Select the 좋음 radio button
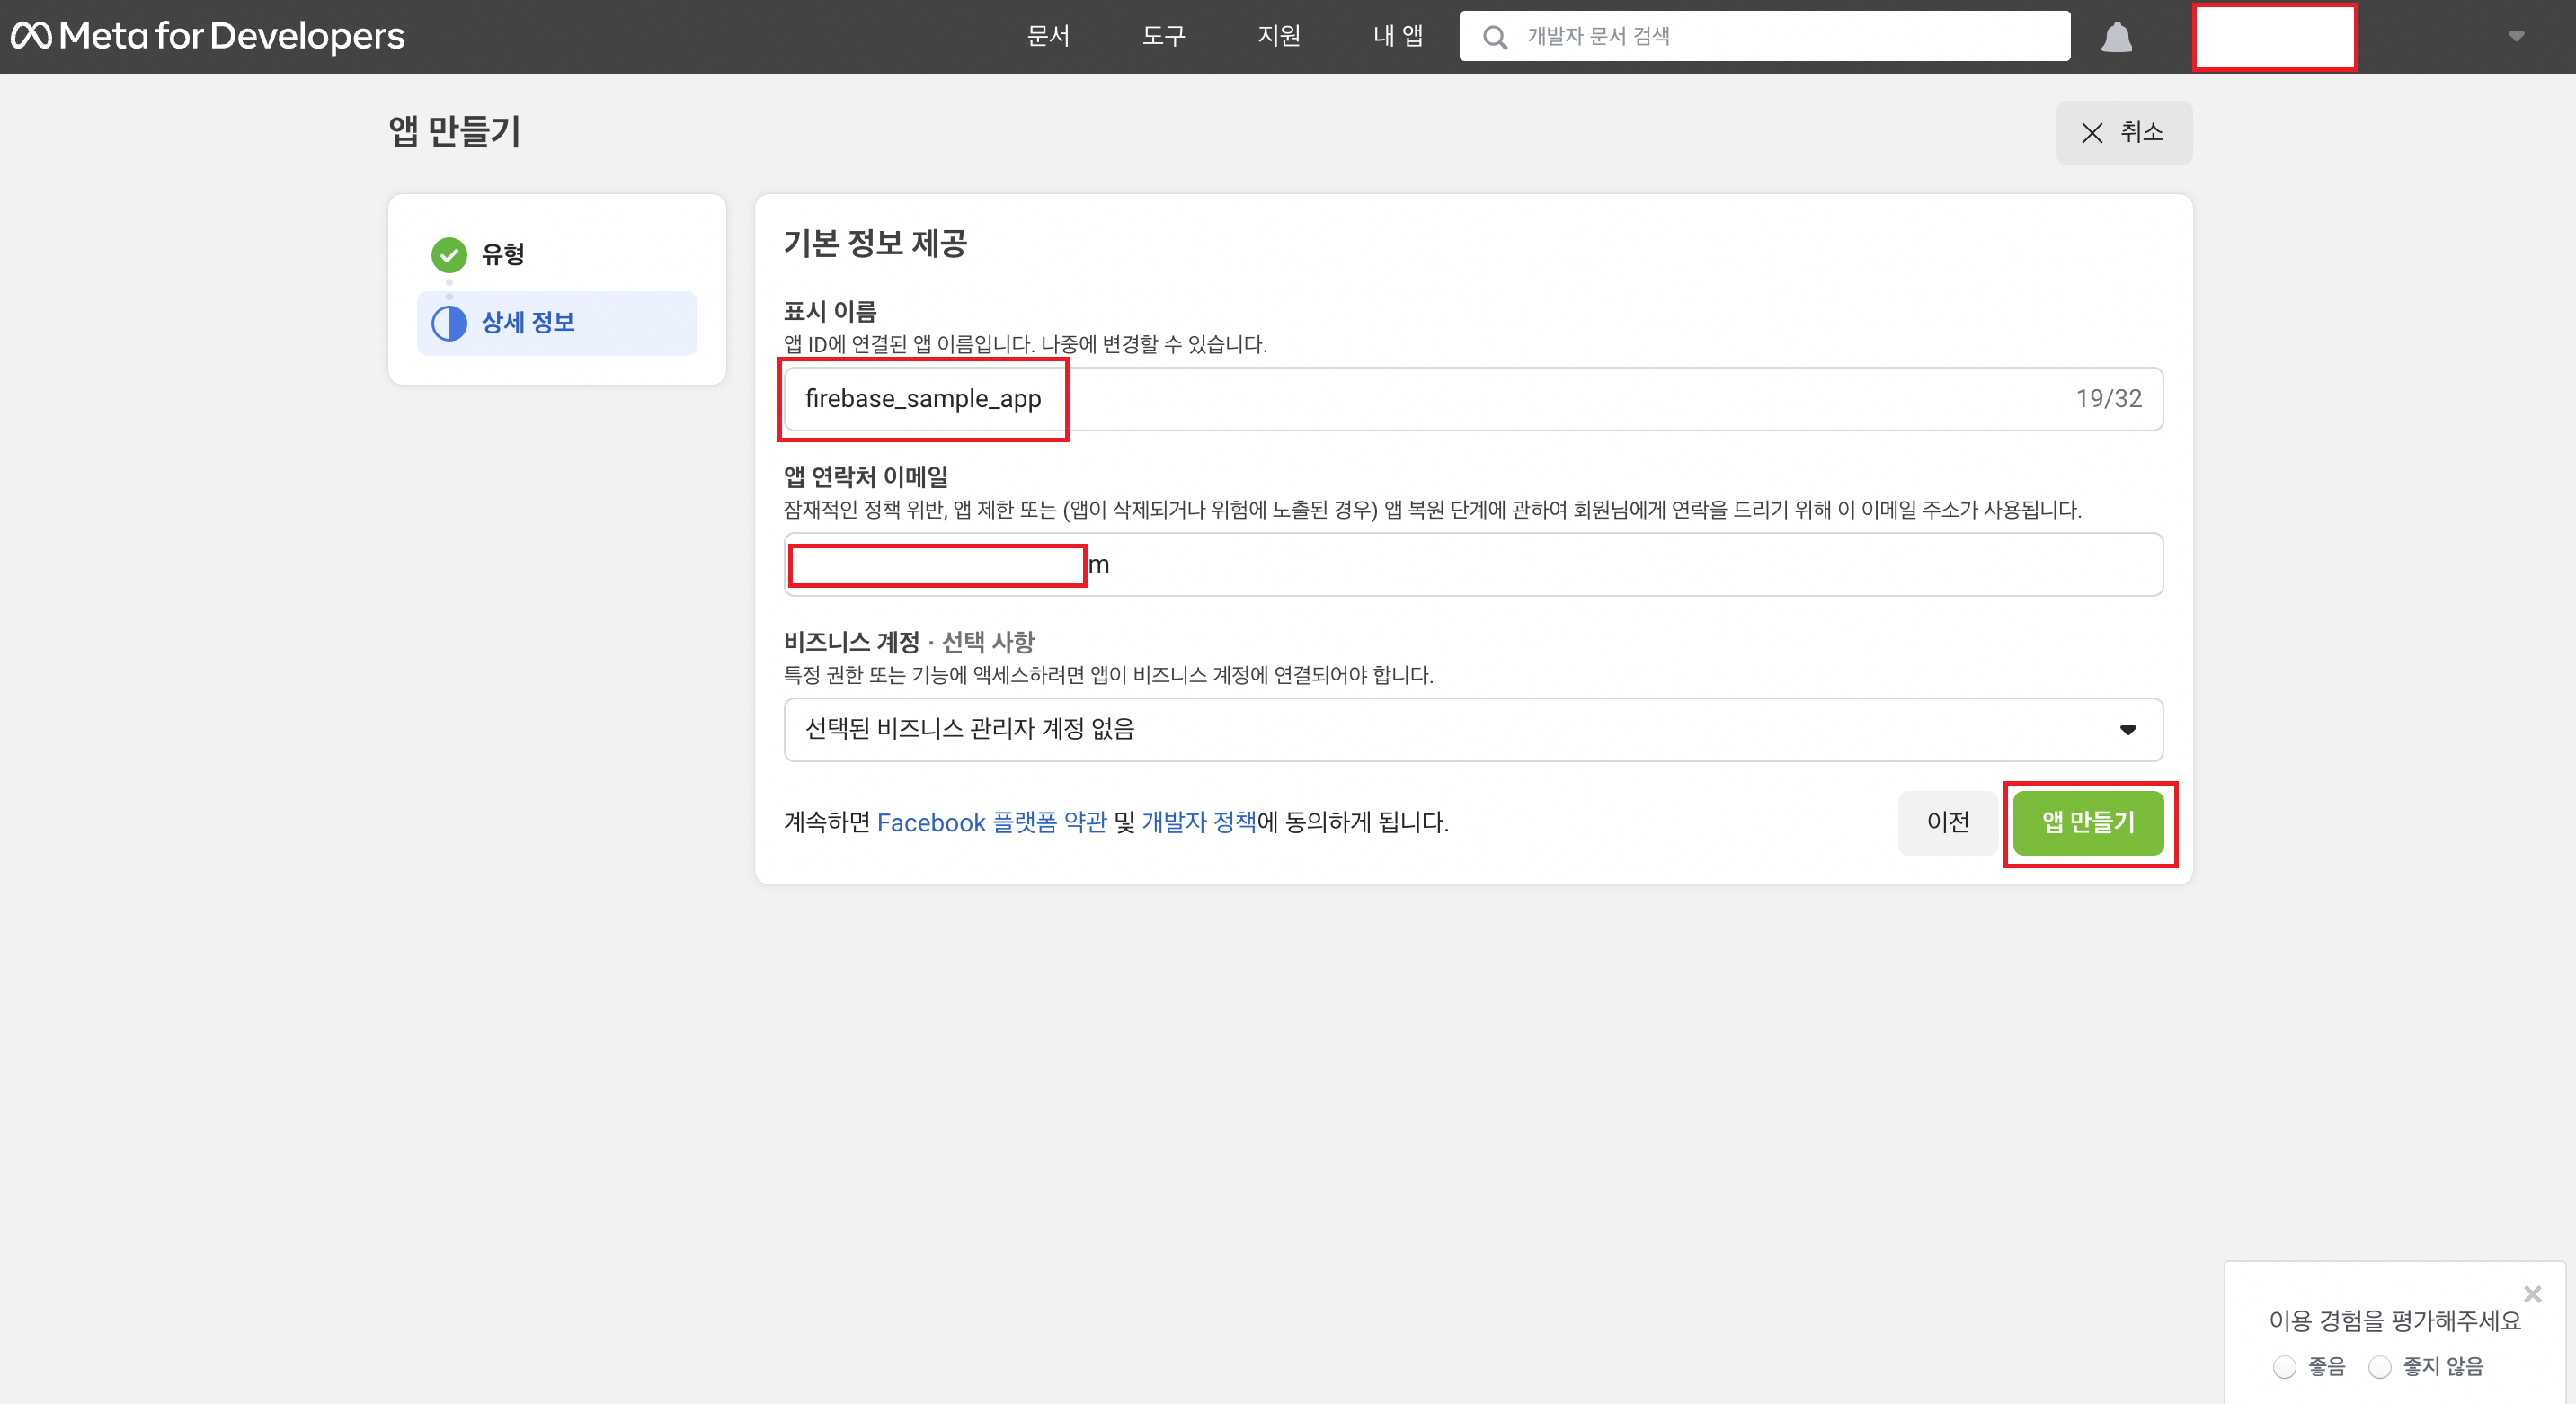The height and width of the screenshot is (1404, 2576). click(x=2284, y=1367)
